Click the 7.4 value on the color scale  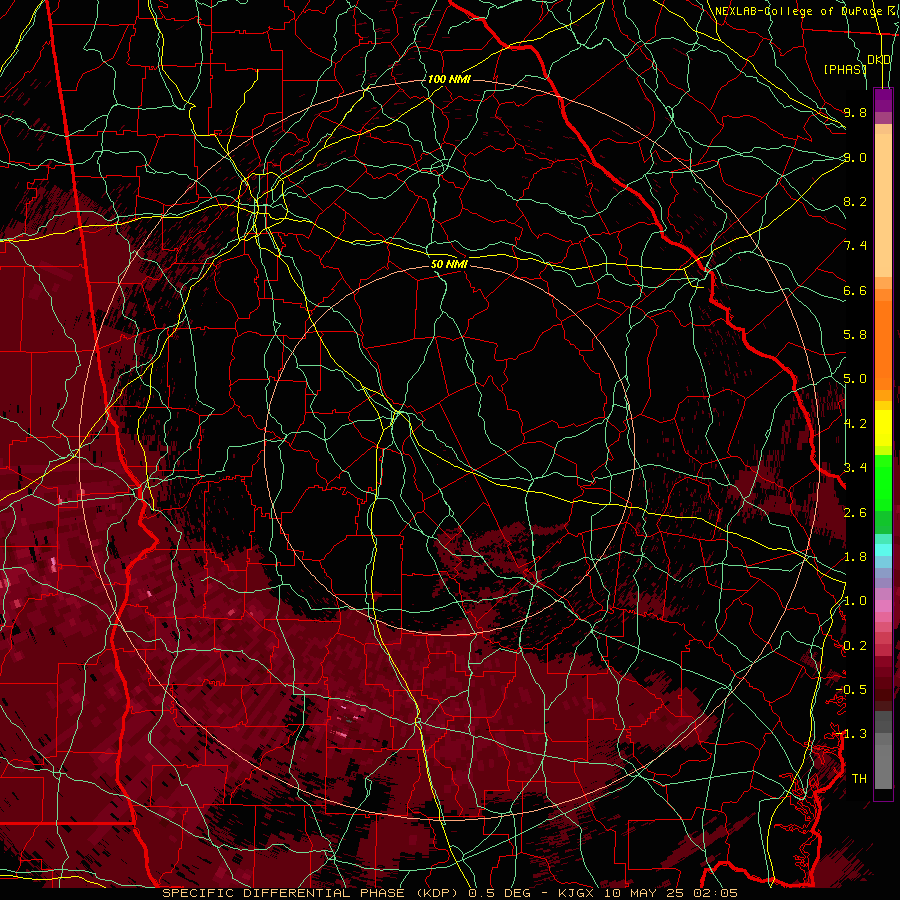click(855, 246)
